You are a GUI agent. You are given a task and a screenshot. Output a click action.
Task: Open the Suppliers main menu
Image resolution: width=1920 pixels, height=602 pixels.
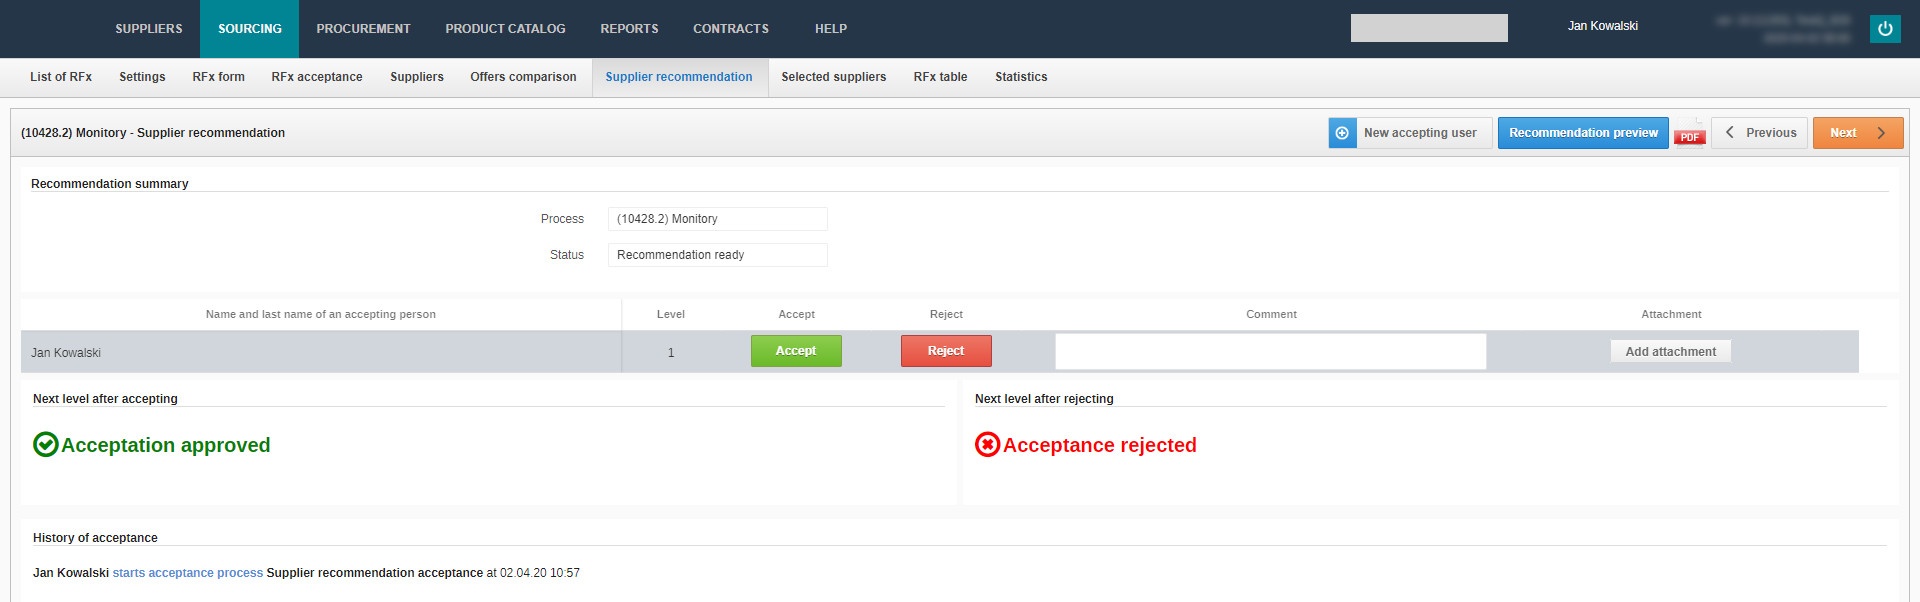pos(149,29)
